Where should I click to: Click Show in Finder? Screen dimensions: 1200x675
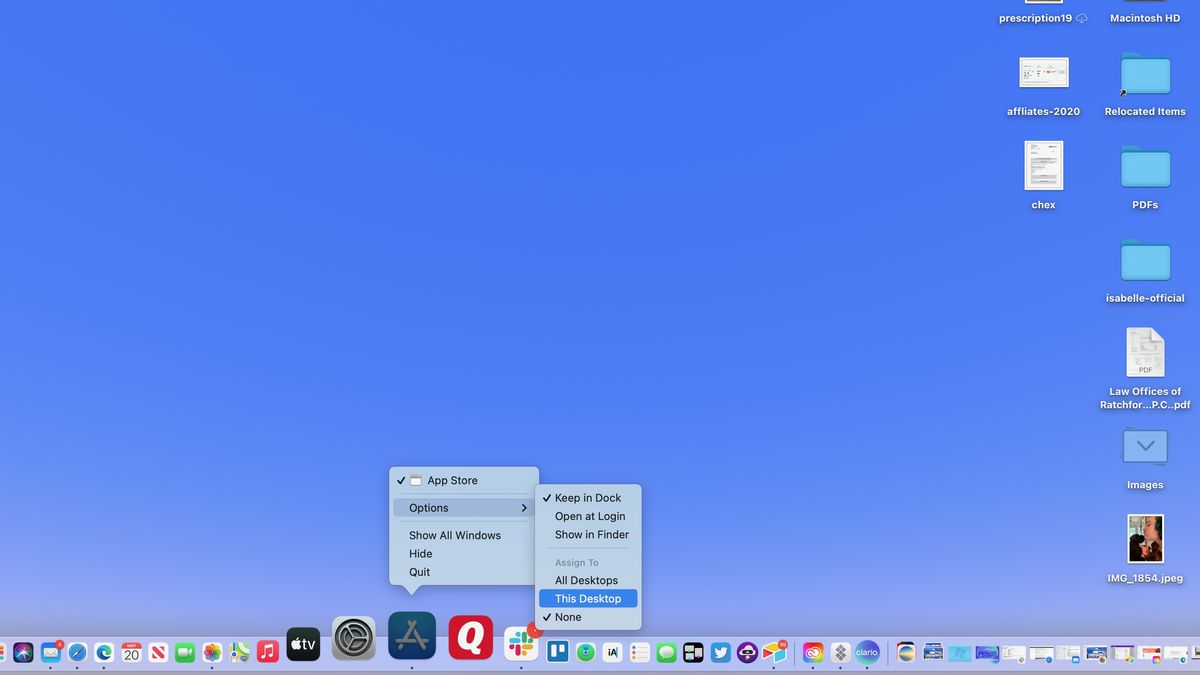590,534
